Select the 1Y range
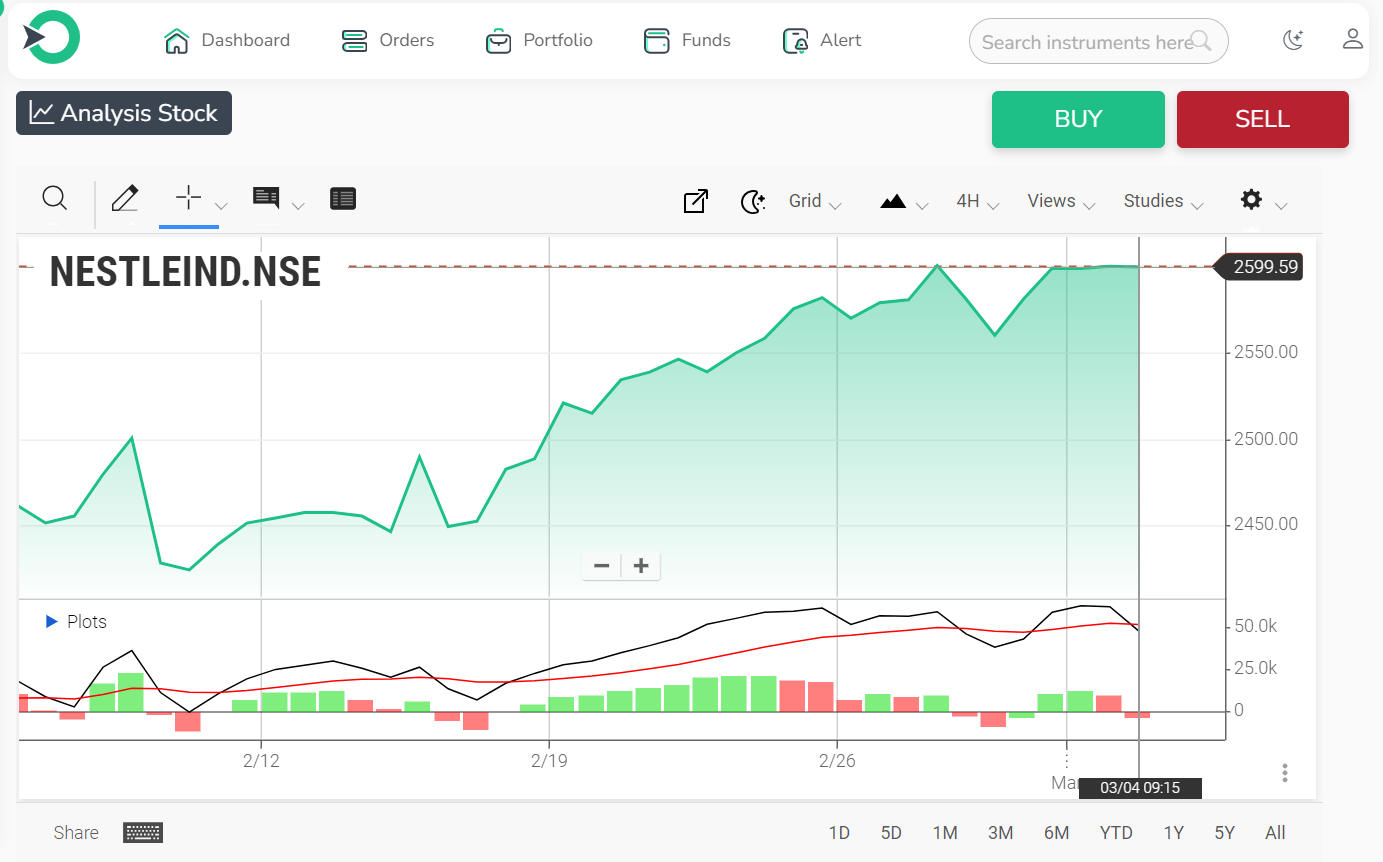This screenshot has height=862, width=1383. [1174, 833]
